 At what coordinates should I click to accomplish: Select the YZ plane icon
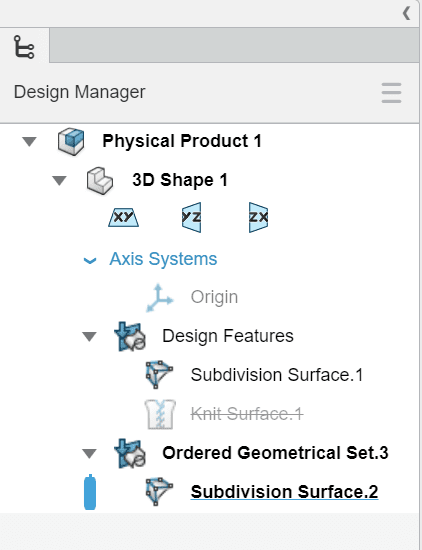192,217
